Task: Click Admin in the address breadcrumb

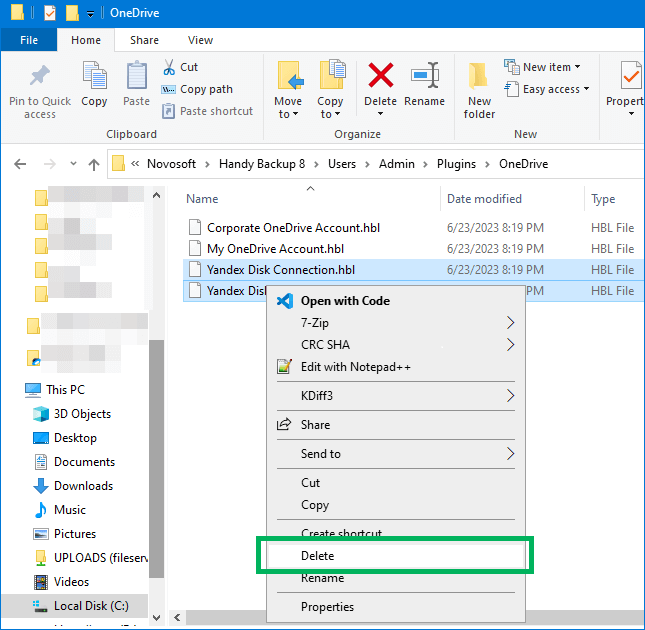Action: click(x=397, y=164)
